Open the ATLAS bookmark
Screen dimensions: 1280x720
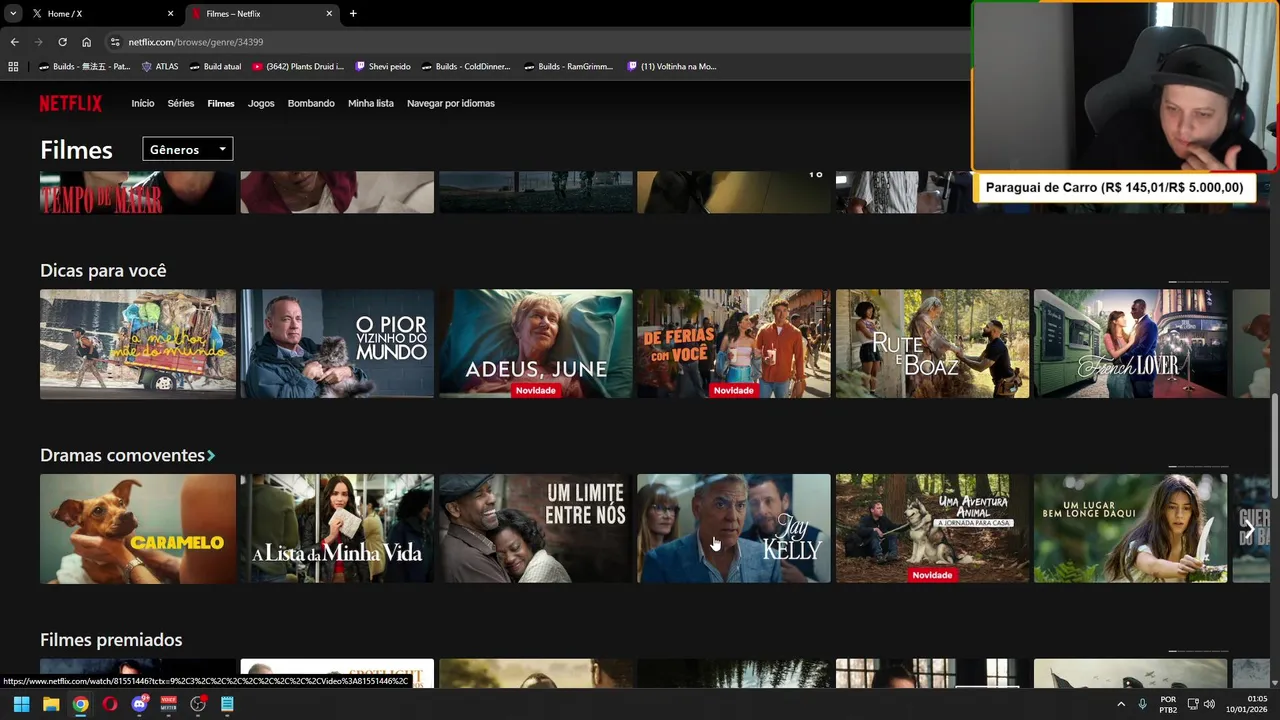(160, 67)
